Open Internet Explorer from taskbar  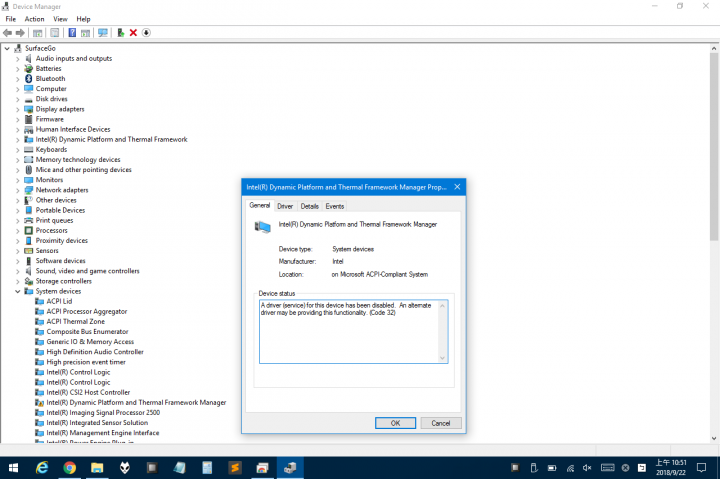42,468
